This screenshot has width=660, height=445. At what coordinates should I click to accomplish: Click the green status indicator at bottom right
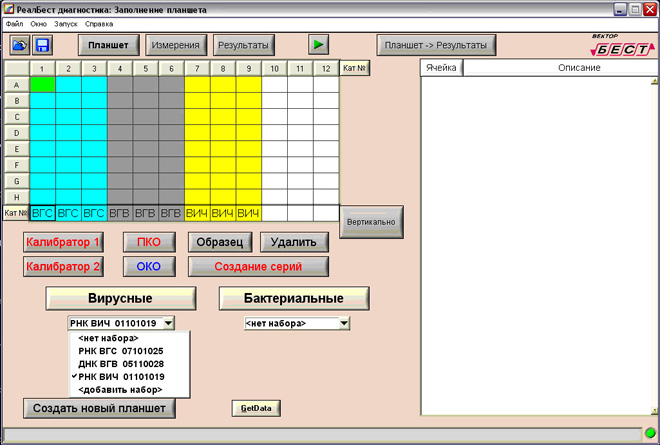point(651,433)
